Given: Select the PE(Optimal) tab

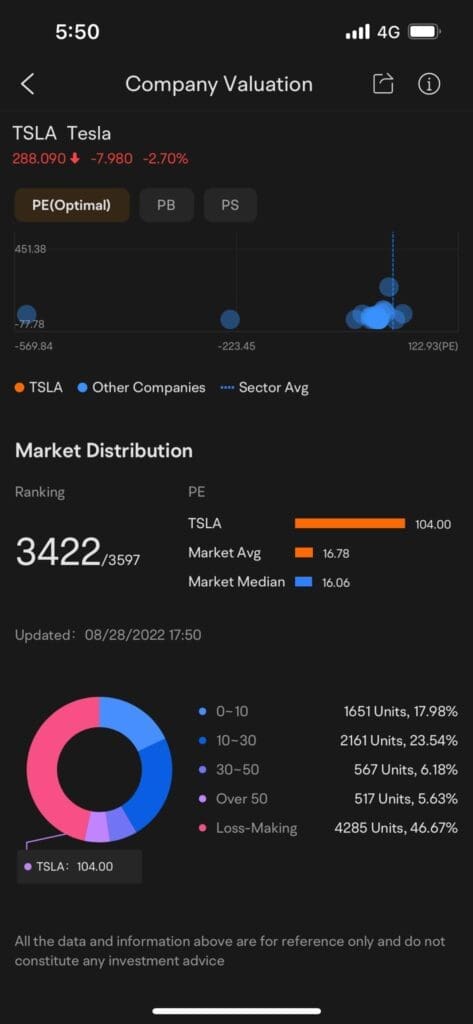Looking at the screenshot, I should point(72,205).
